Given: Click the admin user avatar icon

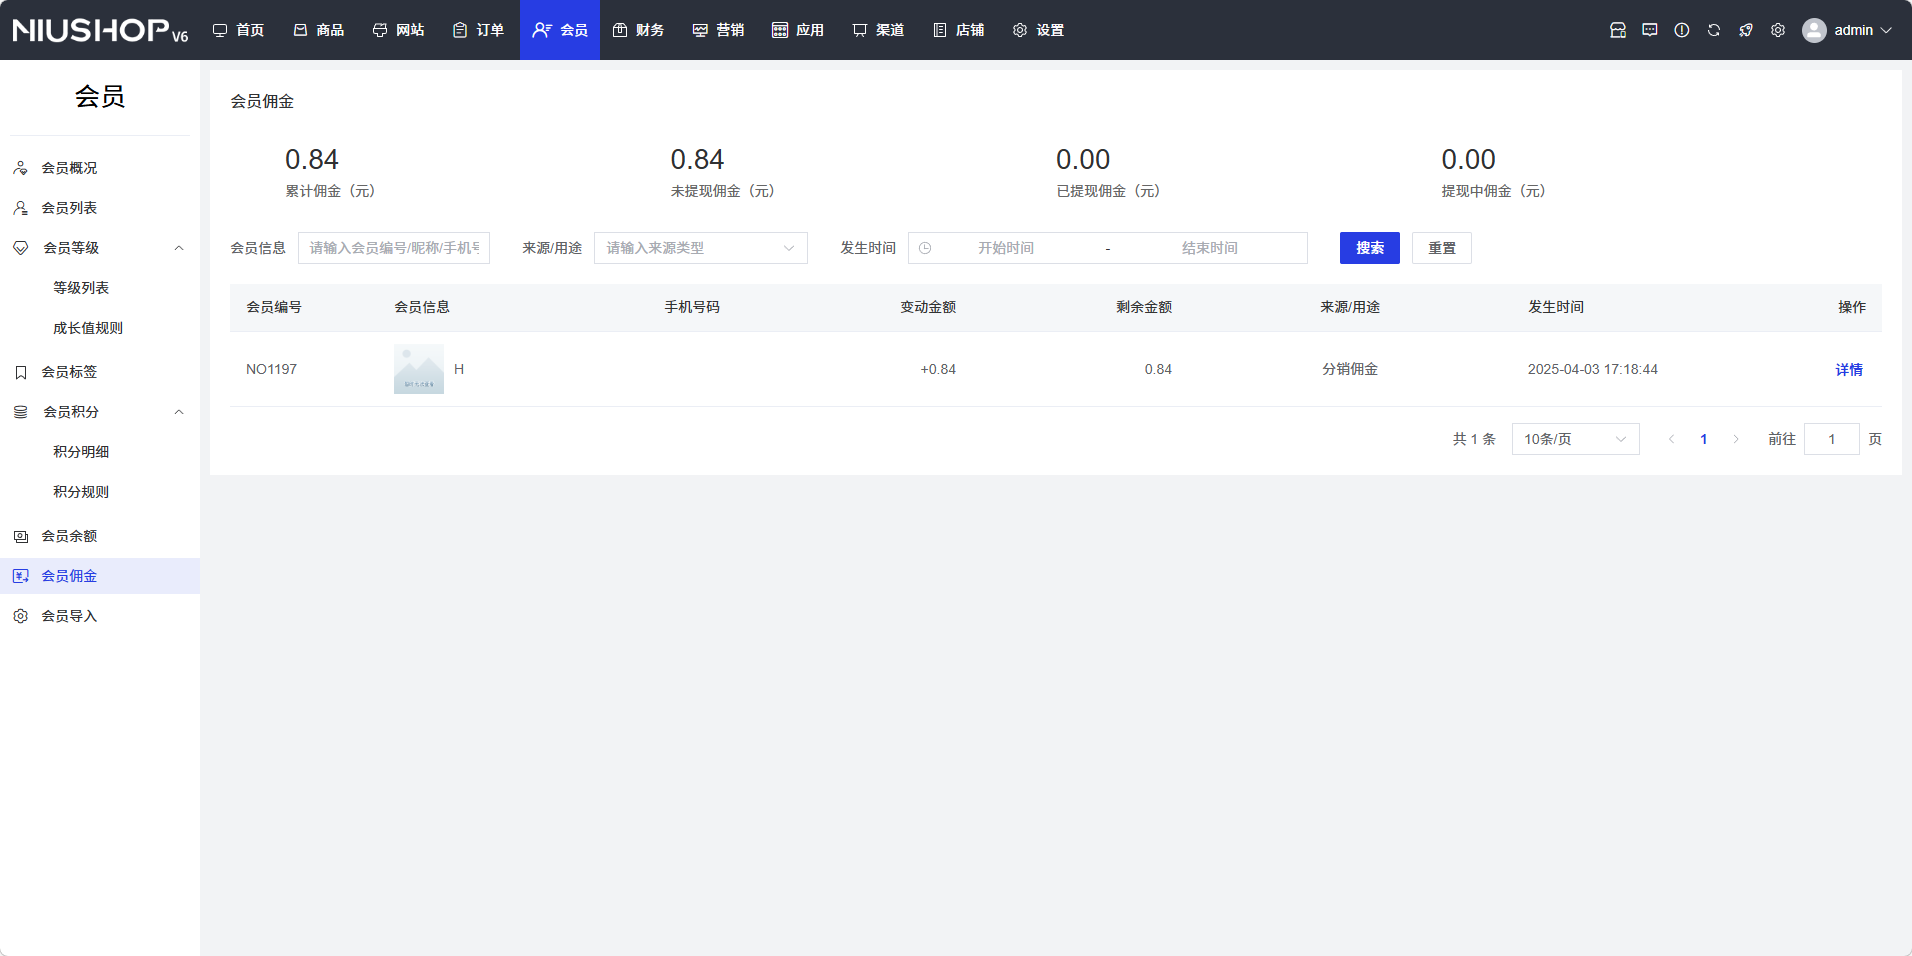Looking at the screenshot, I should point(1813,30).
